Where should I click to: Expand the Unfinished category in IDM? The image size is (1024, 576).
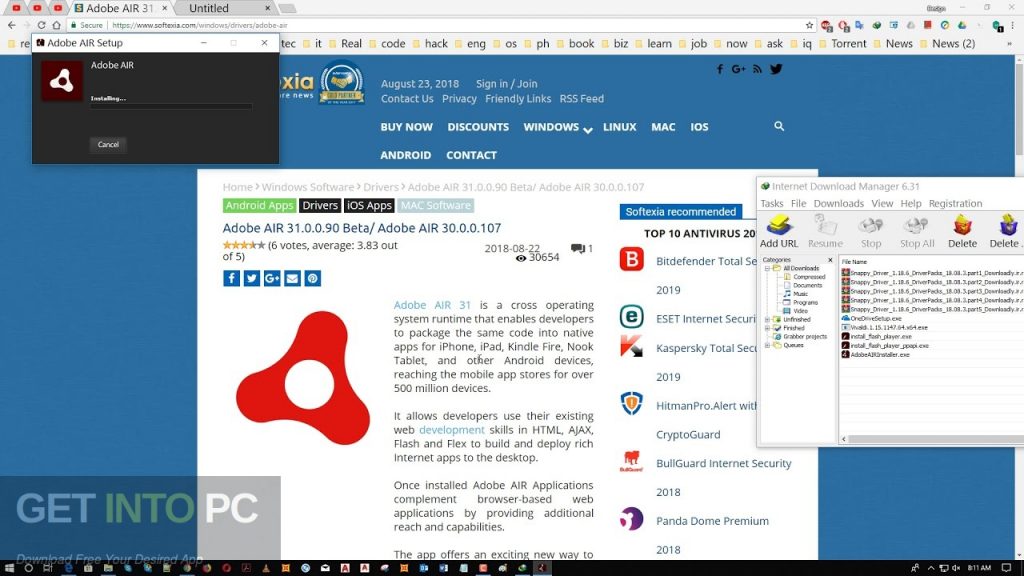767,319
